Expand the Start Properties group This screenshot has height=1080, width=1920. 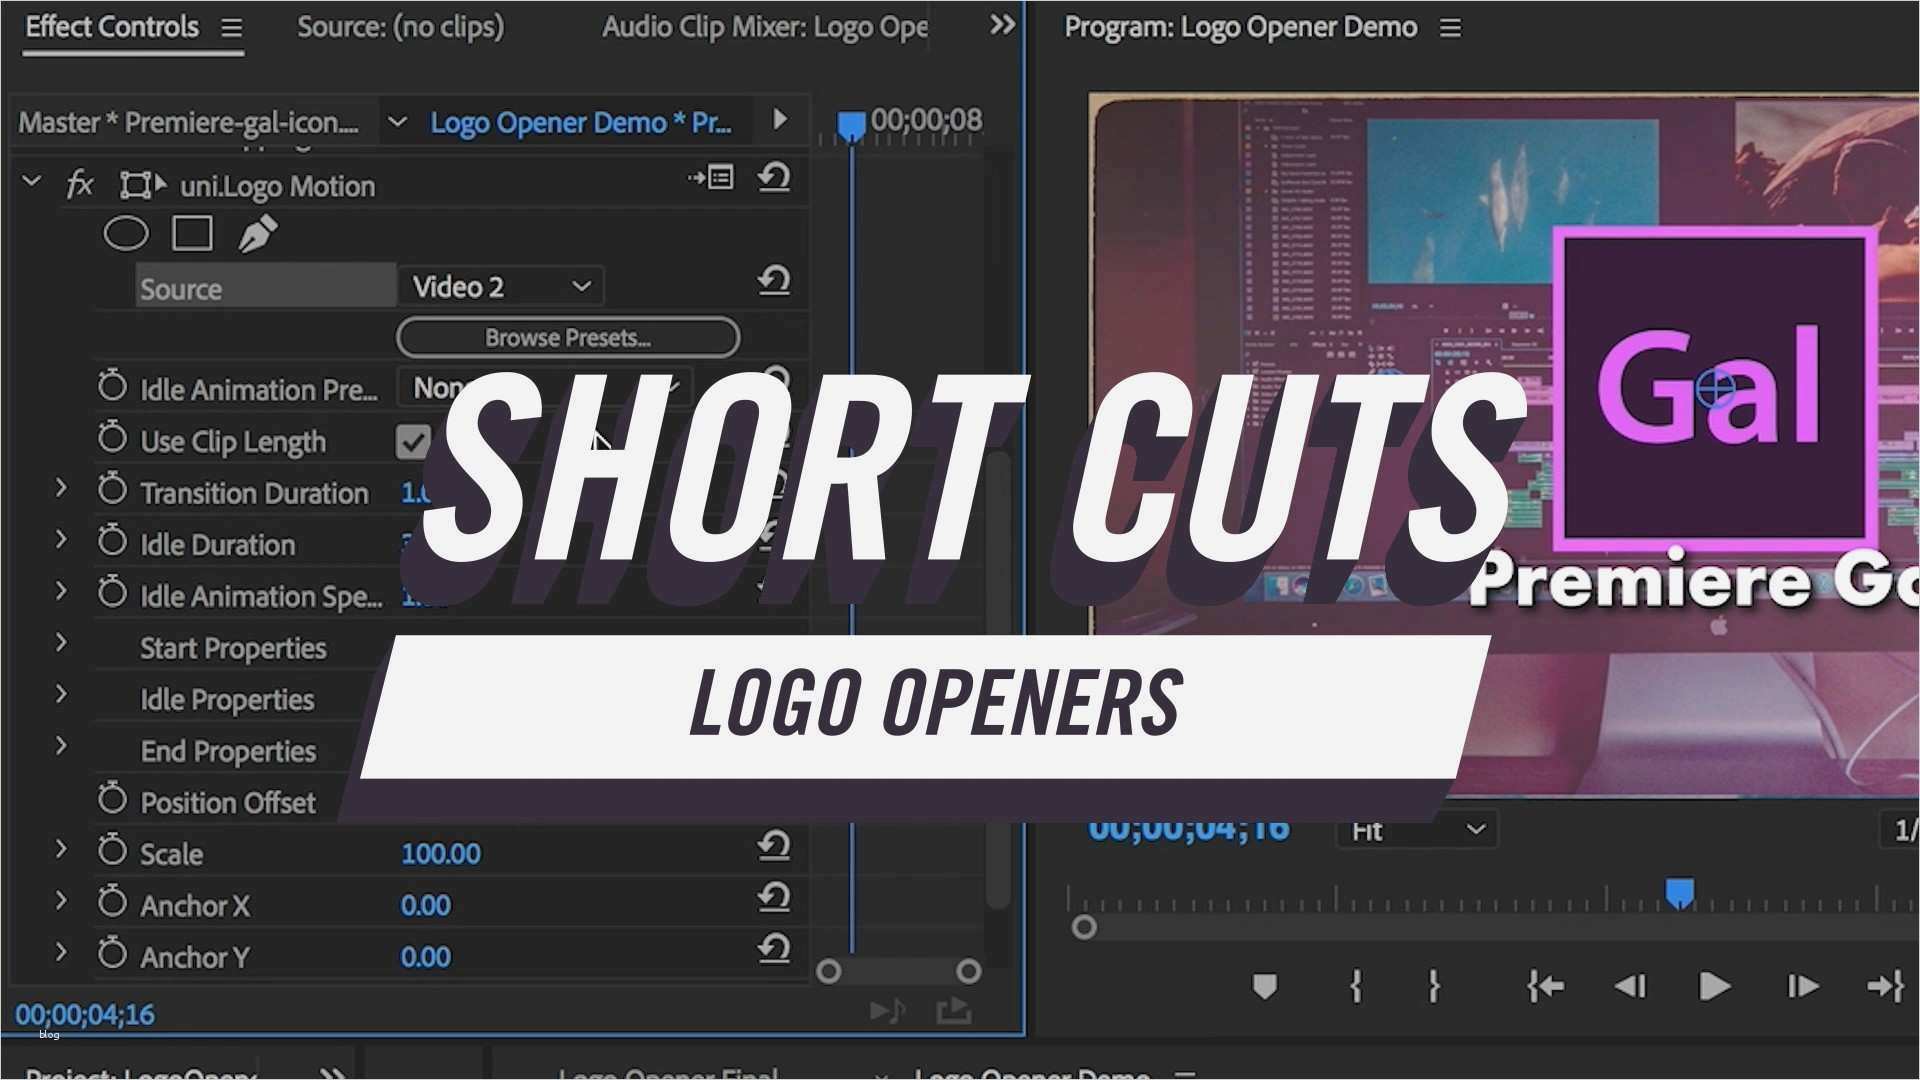pos(61,643)
